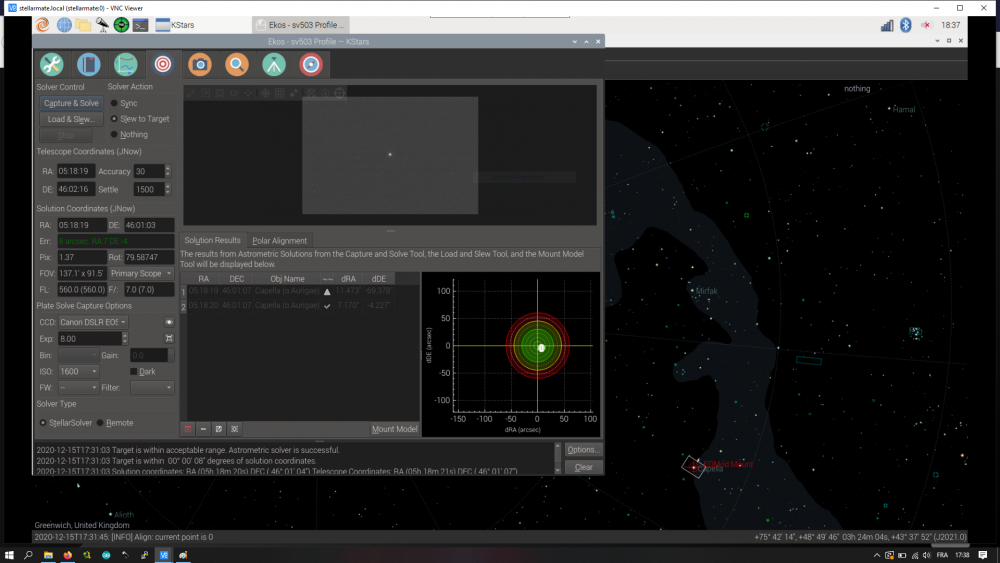Click the log panel vertical scrollbar
This screenshot has width=1000, height=563.
[x=557, y=458]
